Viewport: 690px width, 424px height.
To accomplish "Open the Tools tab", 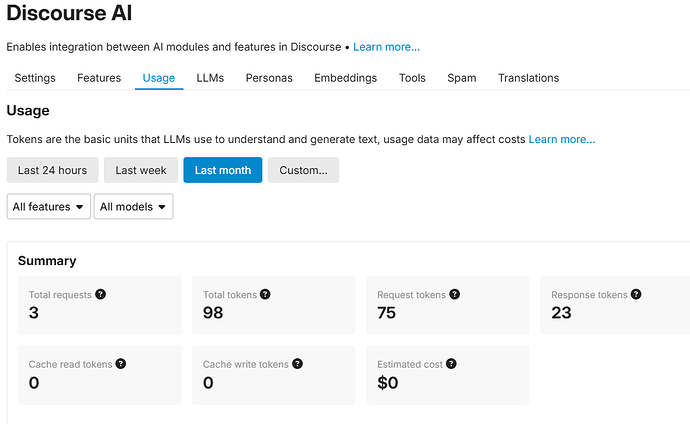I will tap(412, 78).
